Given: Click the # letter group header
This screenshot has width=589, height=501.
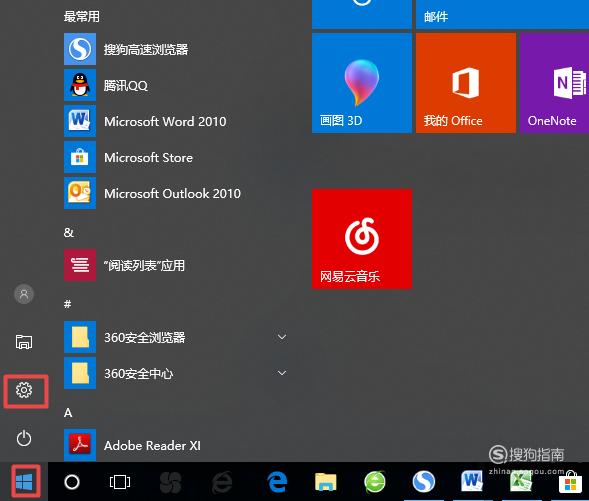Looking at the screenshot, I should click(68, 304).
